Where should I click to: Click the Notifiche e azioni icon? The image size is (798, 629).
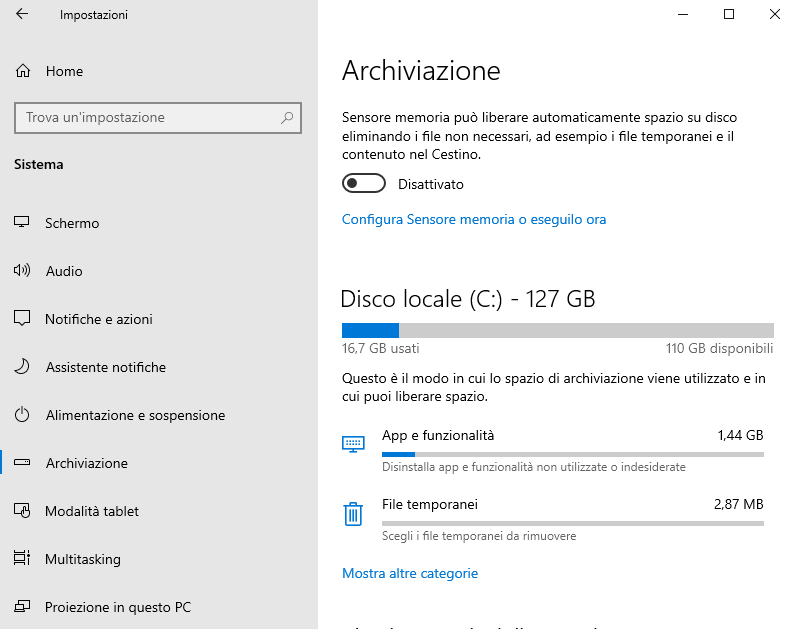pos(22,319)
